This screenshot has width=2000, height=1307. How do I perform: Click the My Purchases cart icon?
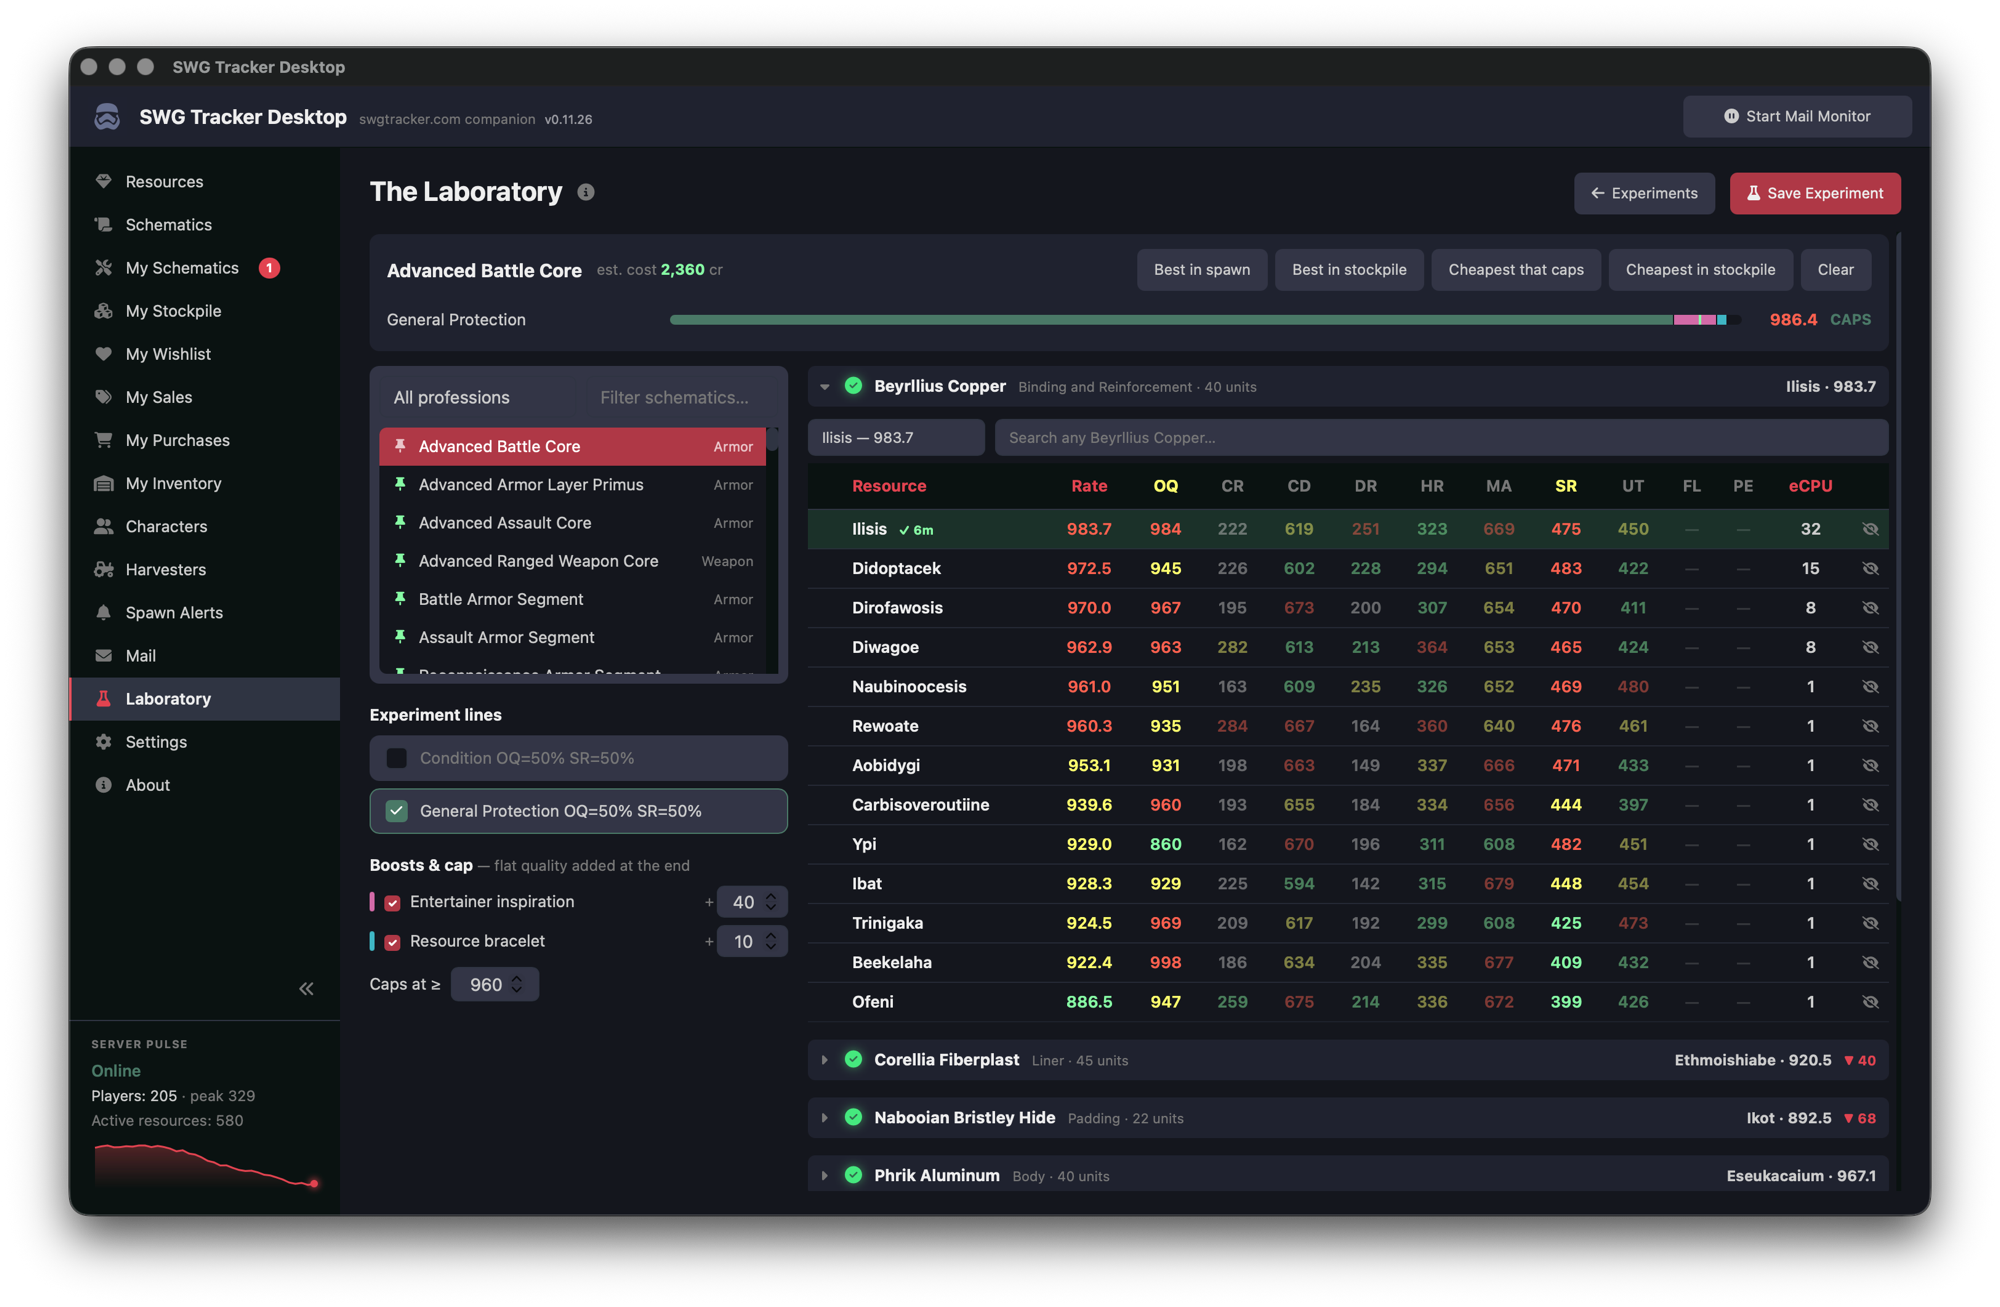[103, 440]
